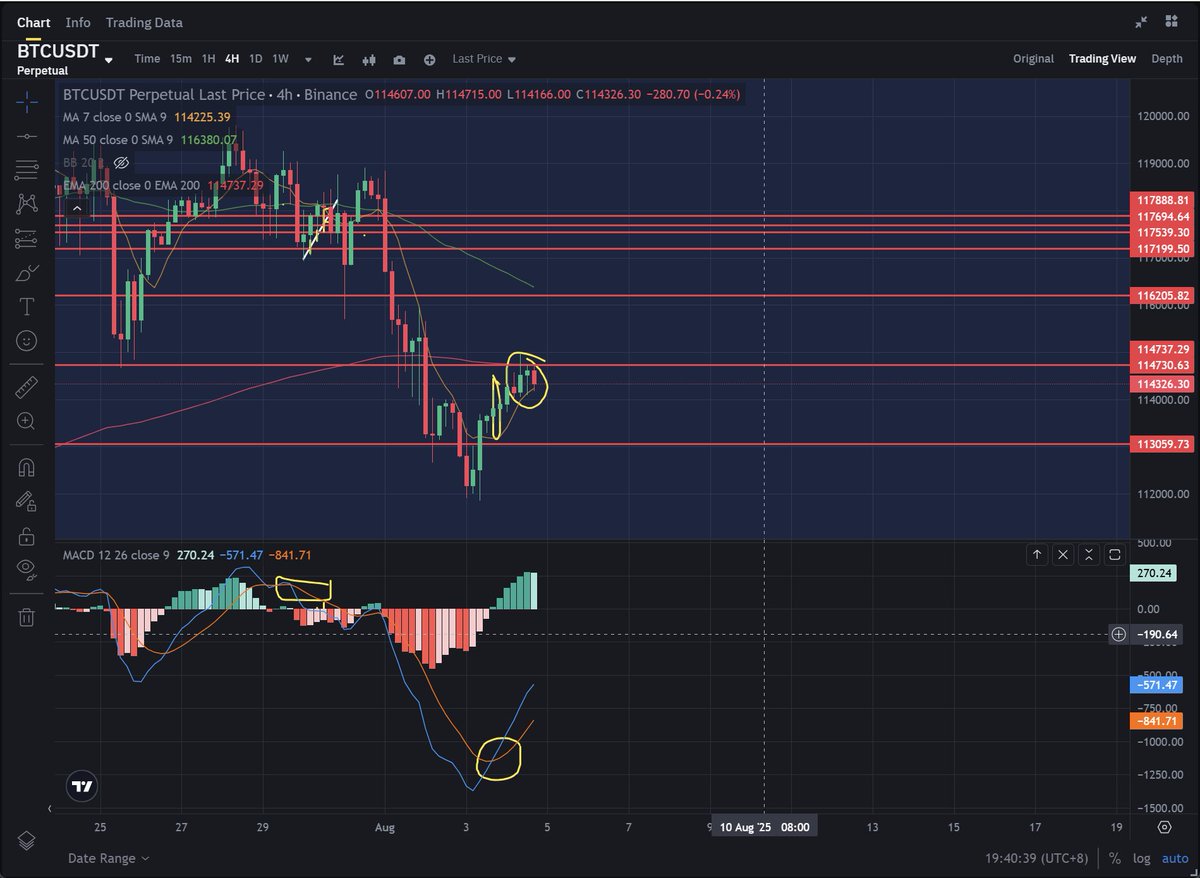The width and height of the screenshot is (1200, 878).
Task: Open the emoji icons tool
Action: tap(27, 341)
